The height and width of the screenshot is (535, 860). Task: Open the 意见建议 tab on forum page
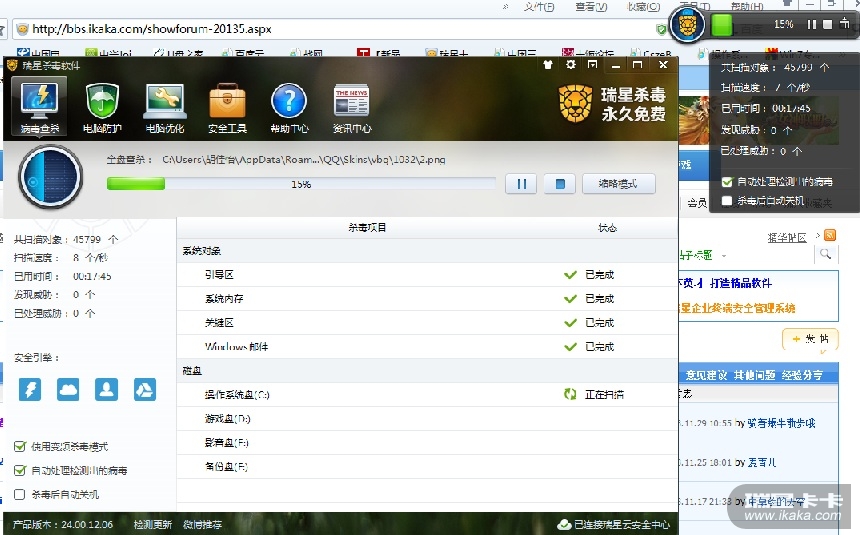[706, 375]
